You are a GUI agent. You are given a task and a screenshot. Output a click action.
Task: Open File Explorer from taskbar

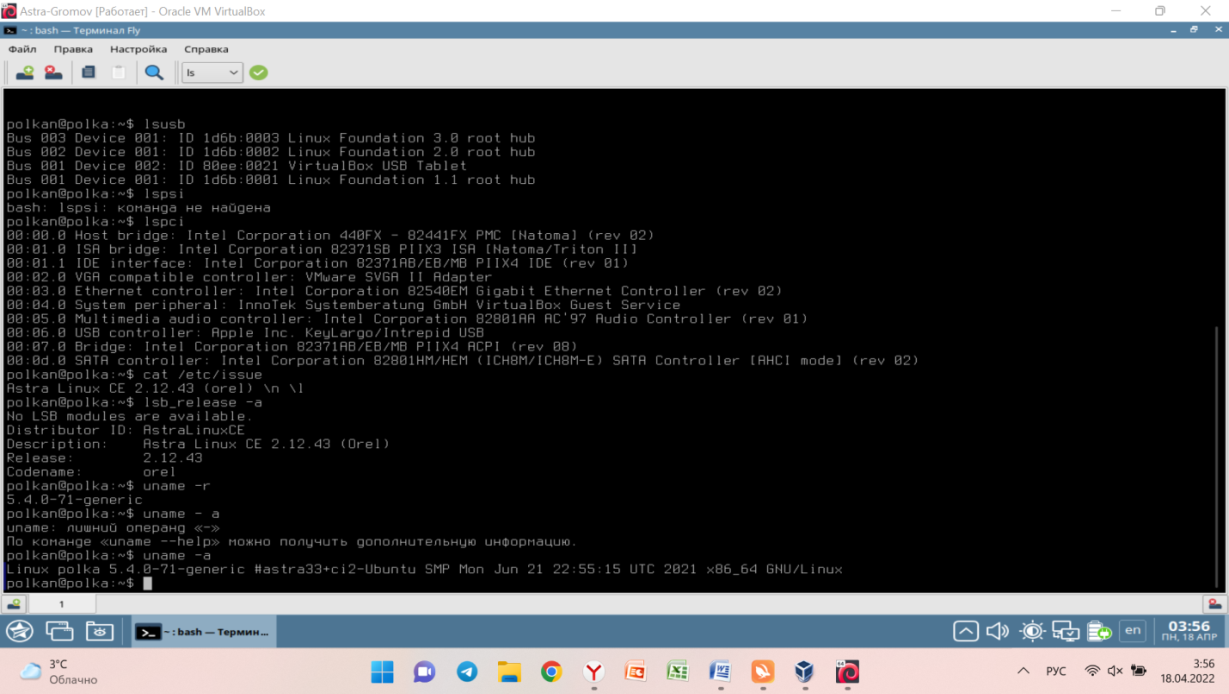click(509, 671)
